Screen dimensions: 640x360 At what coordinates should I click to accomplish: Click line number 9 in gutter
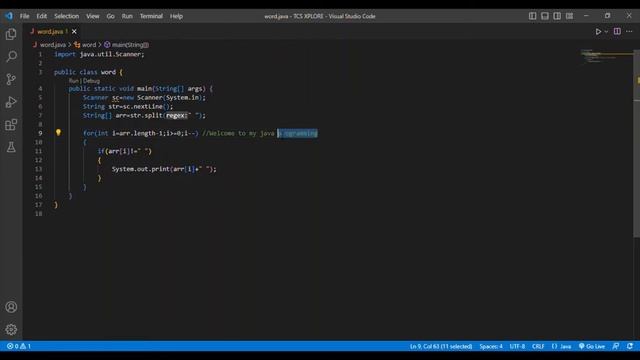[x=40, y=133]
